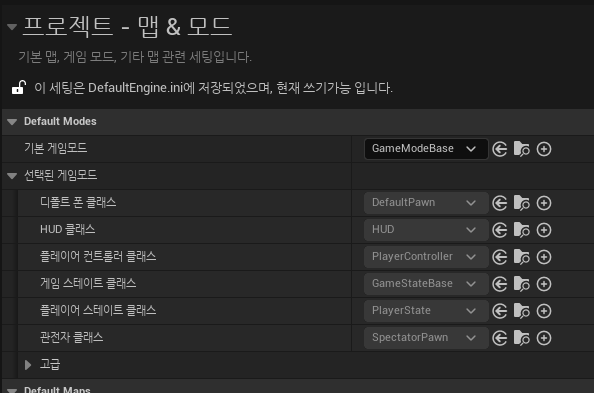Select the 기본 게임모드 property label
This screenshot has height=393, width=594.
(56, 148)
